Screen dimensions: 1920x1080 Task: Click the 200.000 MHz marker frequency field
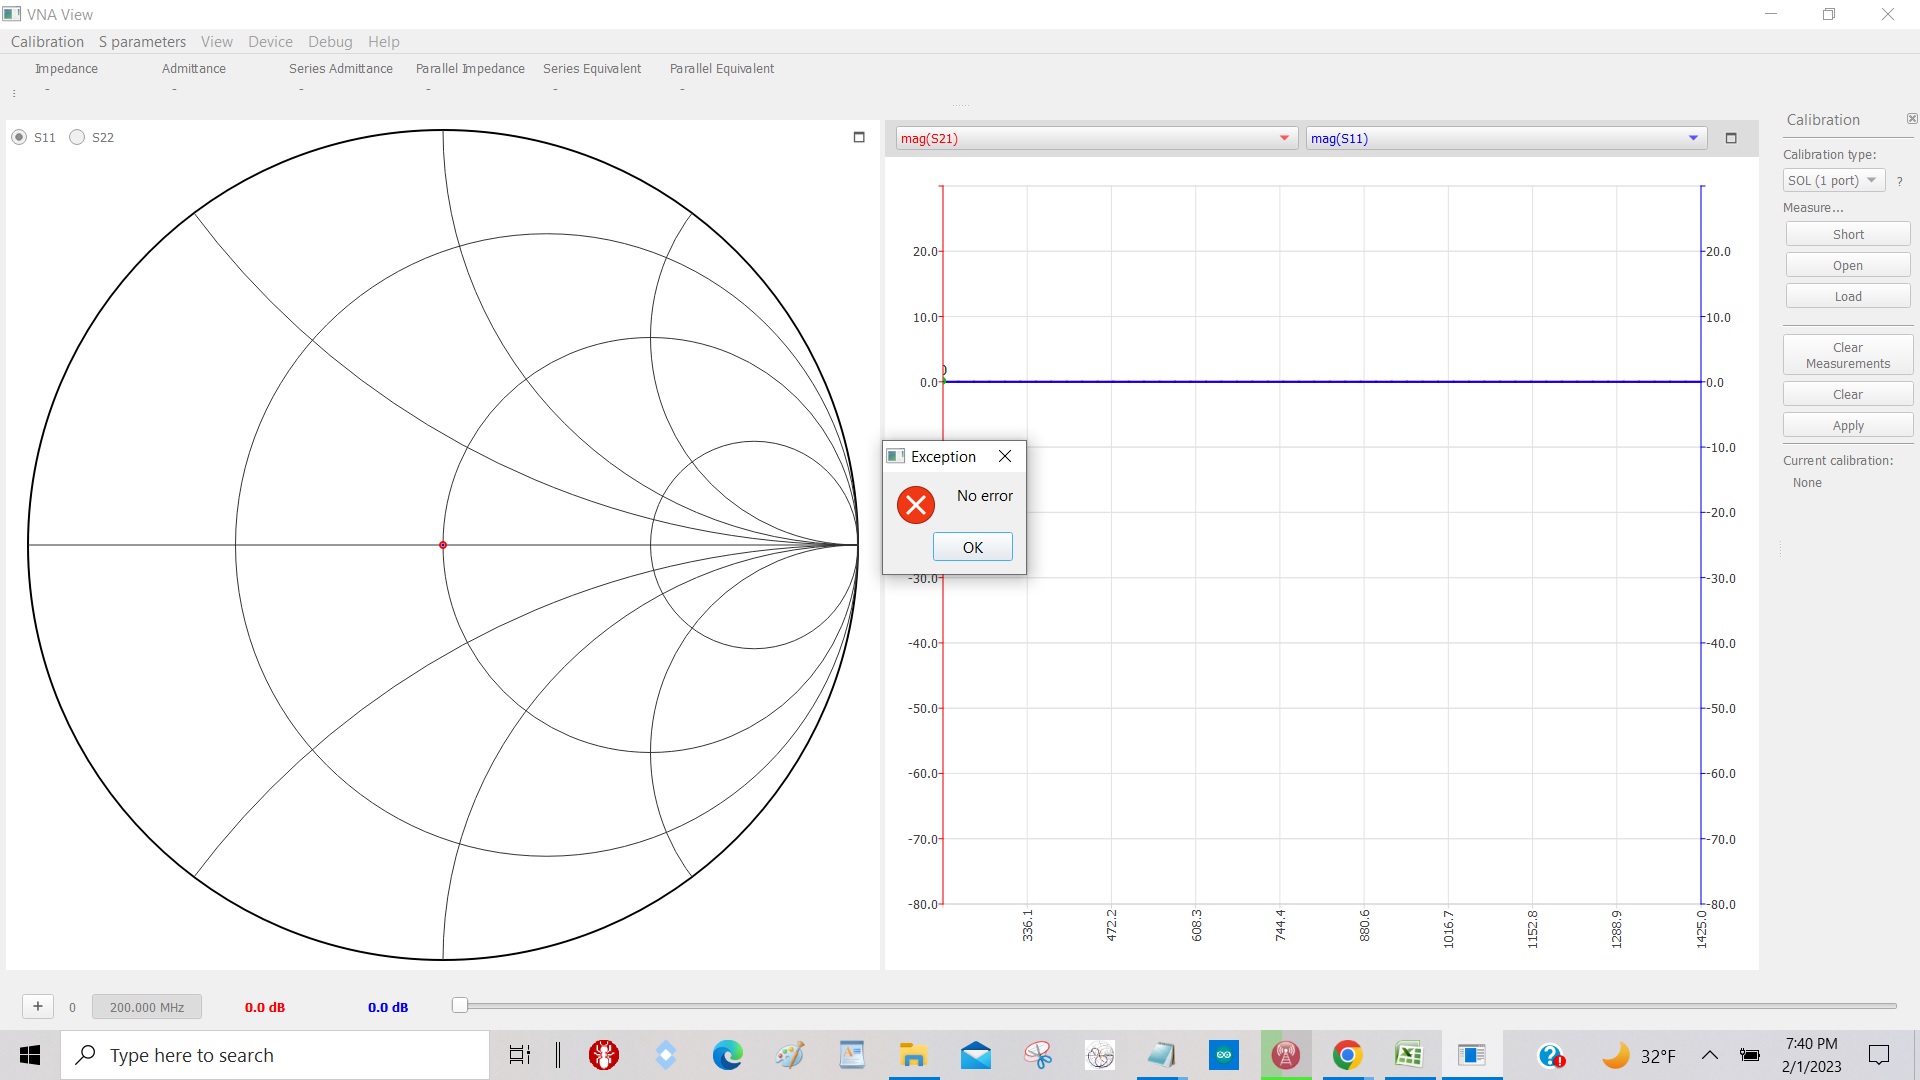pyautogui.click(x=147, y=1007)
